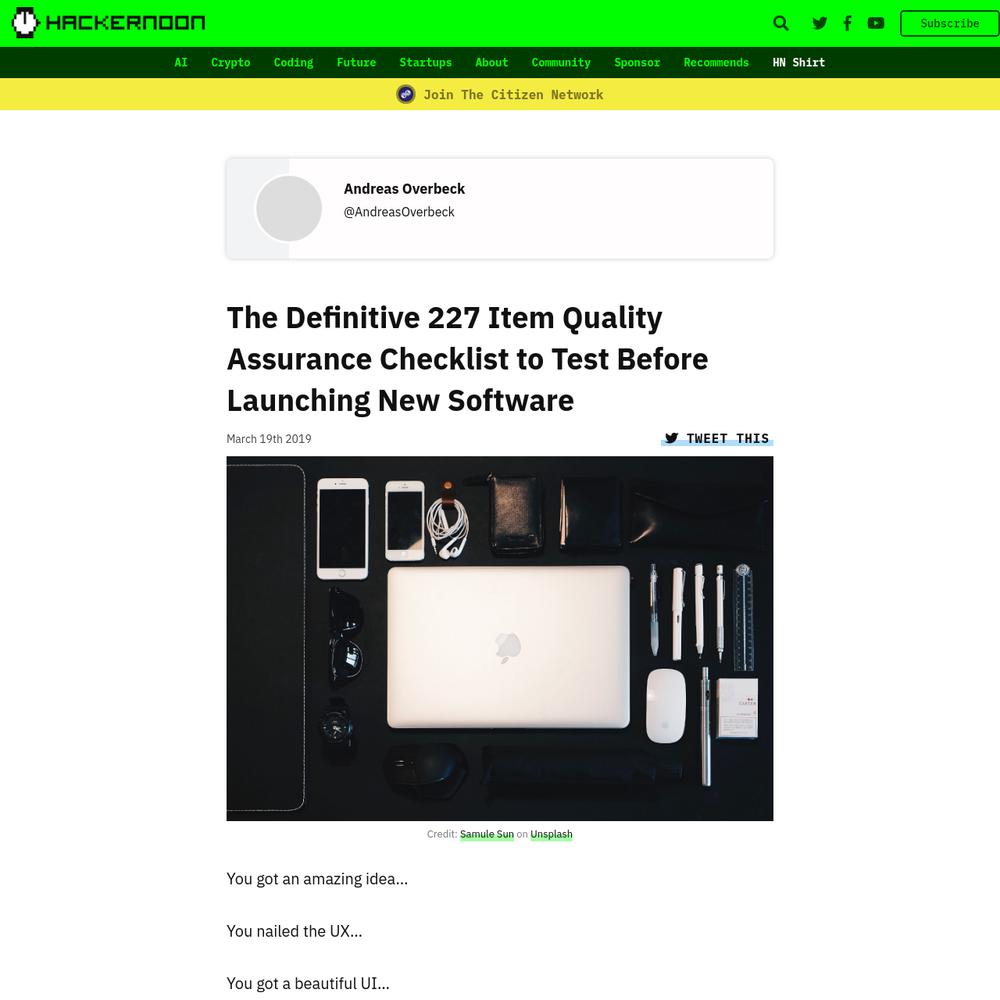Open the YouTube icon in header
The height and width of the screenshot is (1000, 1000).
[876, 24]
